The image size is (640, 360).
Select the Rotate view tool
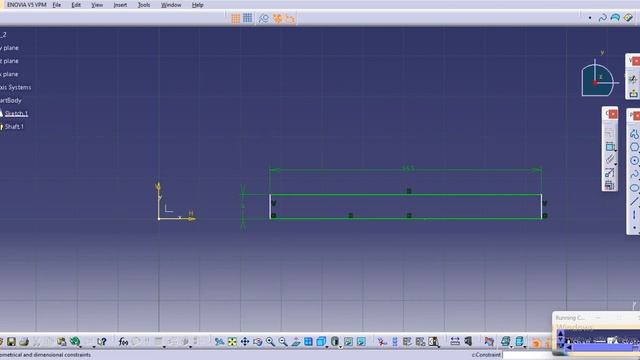[257, 342]
